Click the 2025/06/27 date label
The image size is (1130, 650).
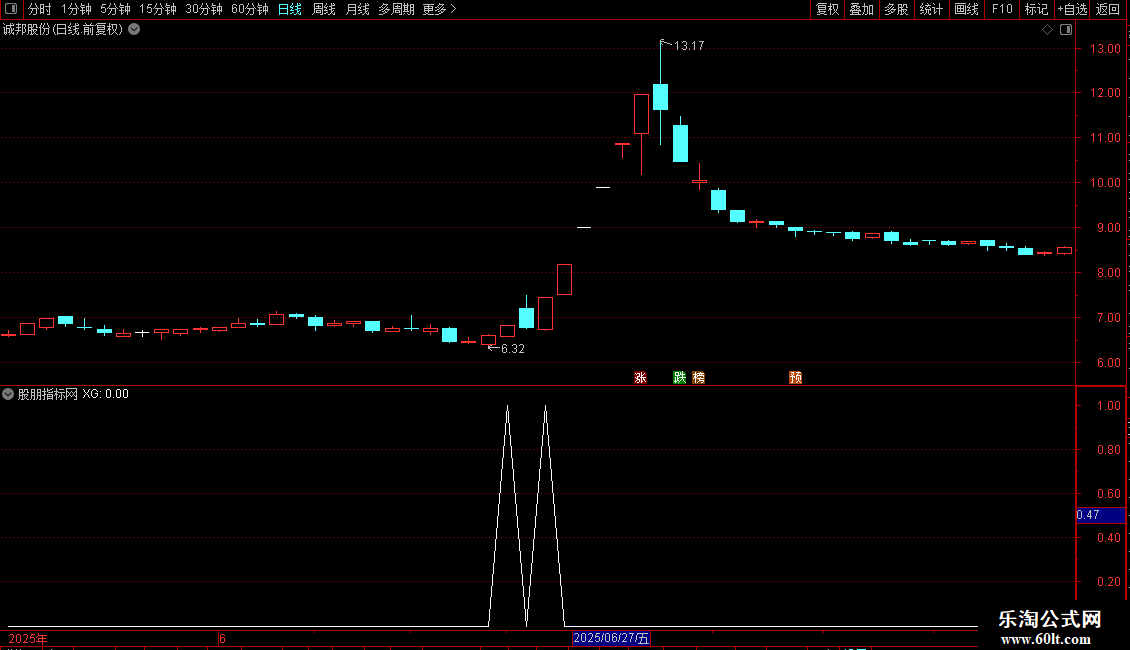(x=611, y=638)
